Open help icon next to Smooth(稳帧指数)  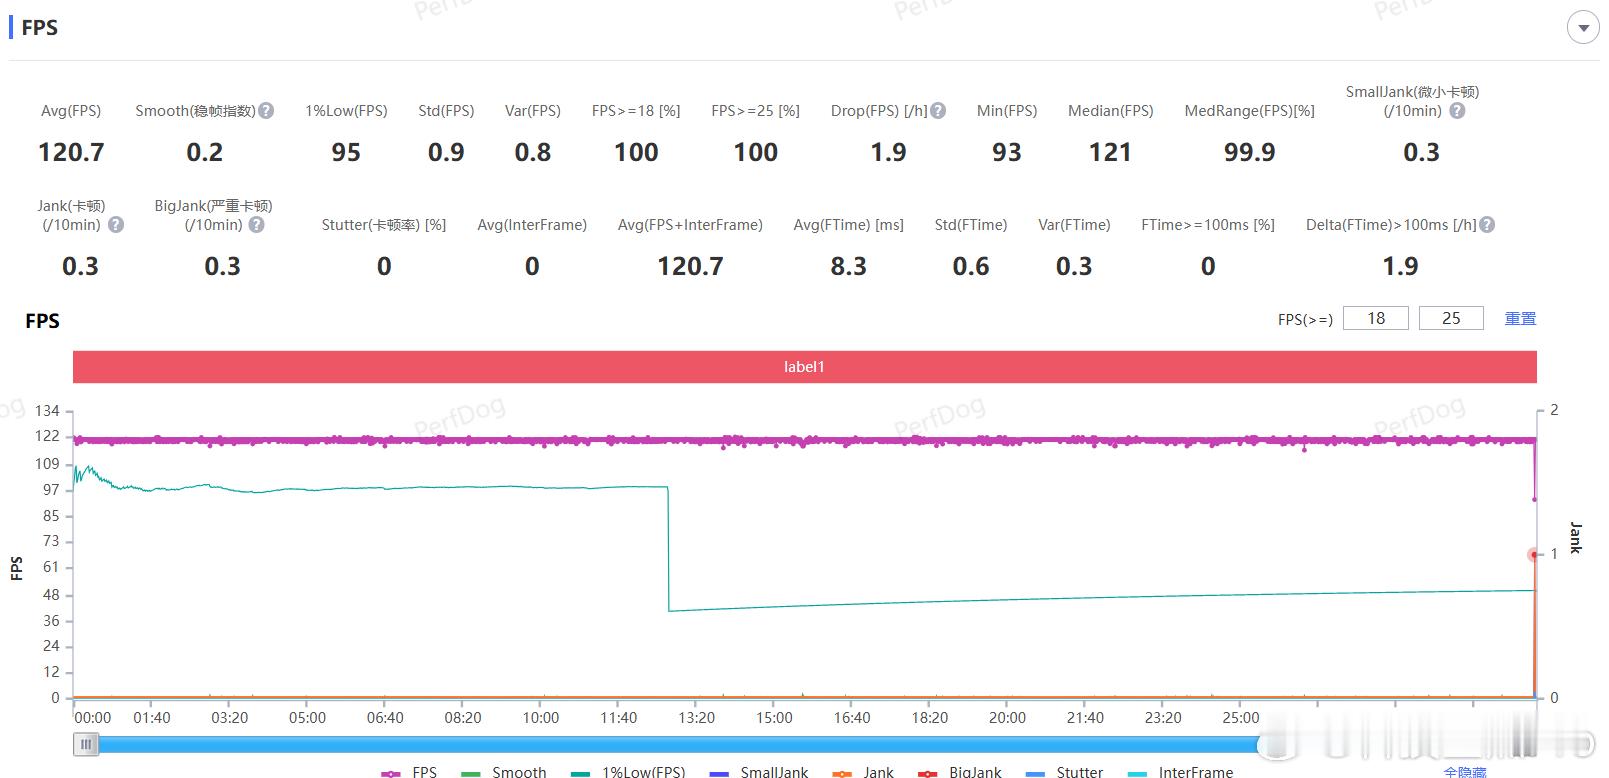tap(266, 111)
